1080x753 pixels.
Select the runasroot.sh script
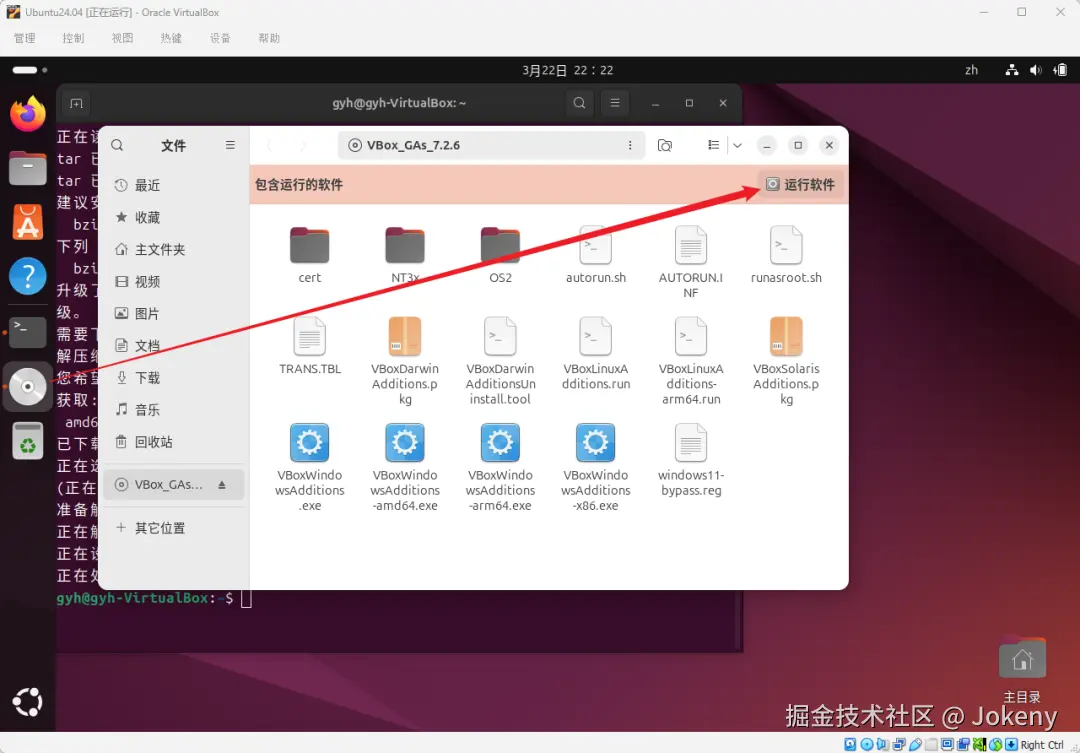[x=786, y=254]
